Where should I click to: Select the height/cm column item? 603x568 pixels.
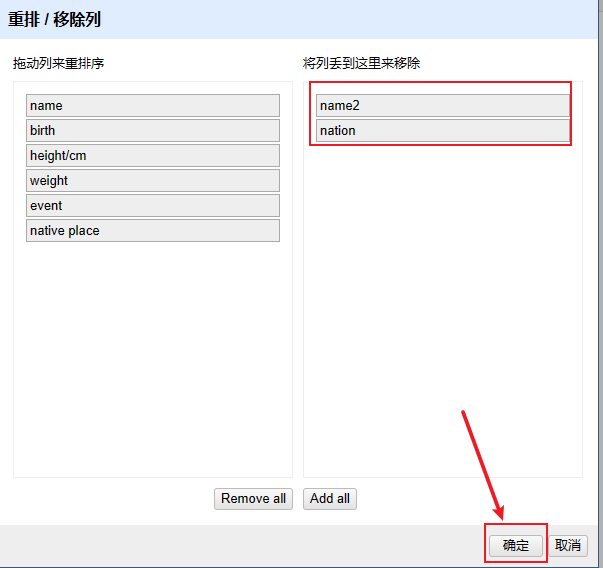[153, 155]
